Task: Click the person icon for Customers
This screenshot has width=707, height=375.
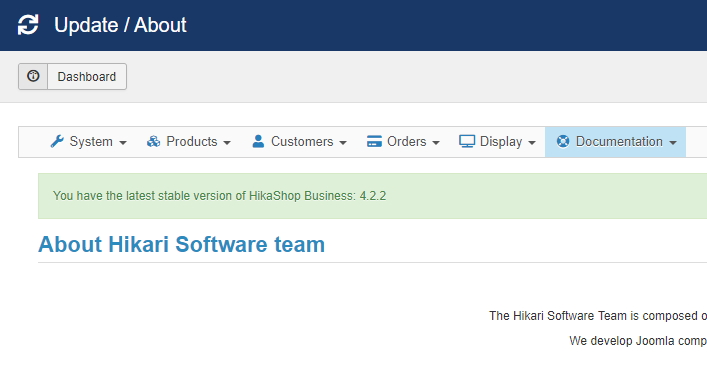Action: 258,142
